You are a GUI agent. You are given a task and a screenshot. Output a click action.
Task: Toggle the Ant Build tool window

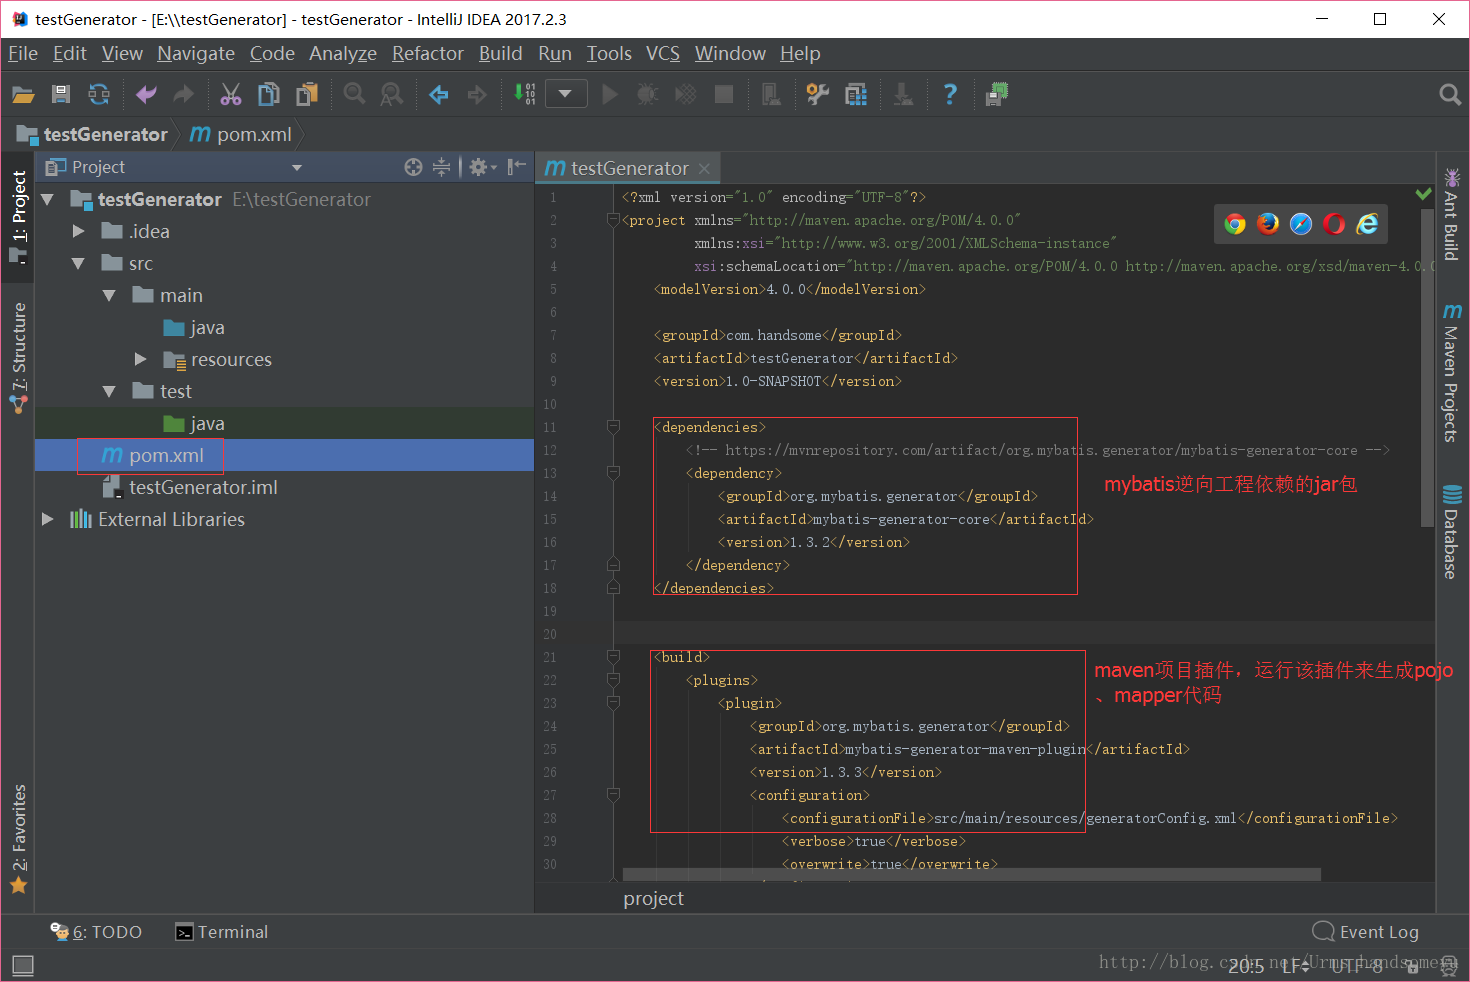pyautogui.click(x=1452, y=214)
